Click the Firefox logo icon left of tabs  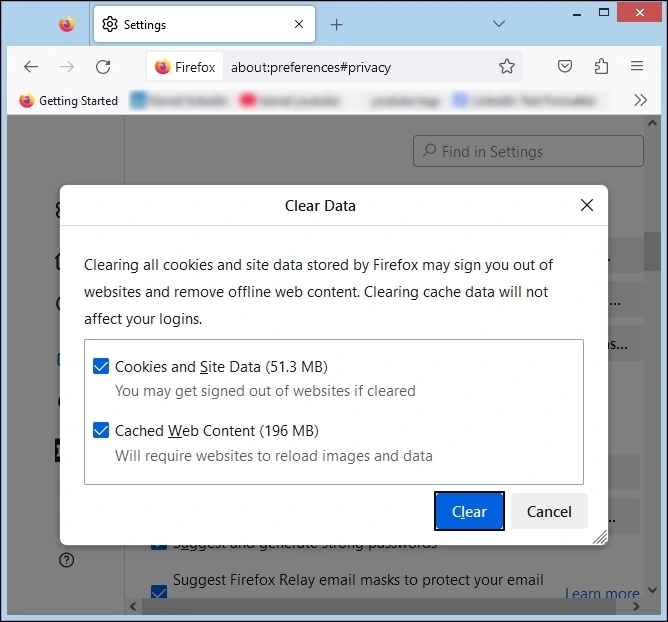(x=66, y=24)
